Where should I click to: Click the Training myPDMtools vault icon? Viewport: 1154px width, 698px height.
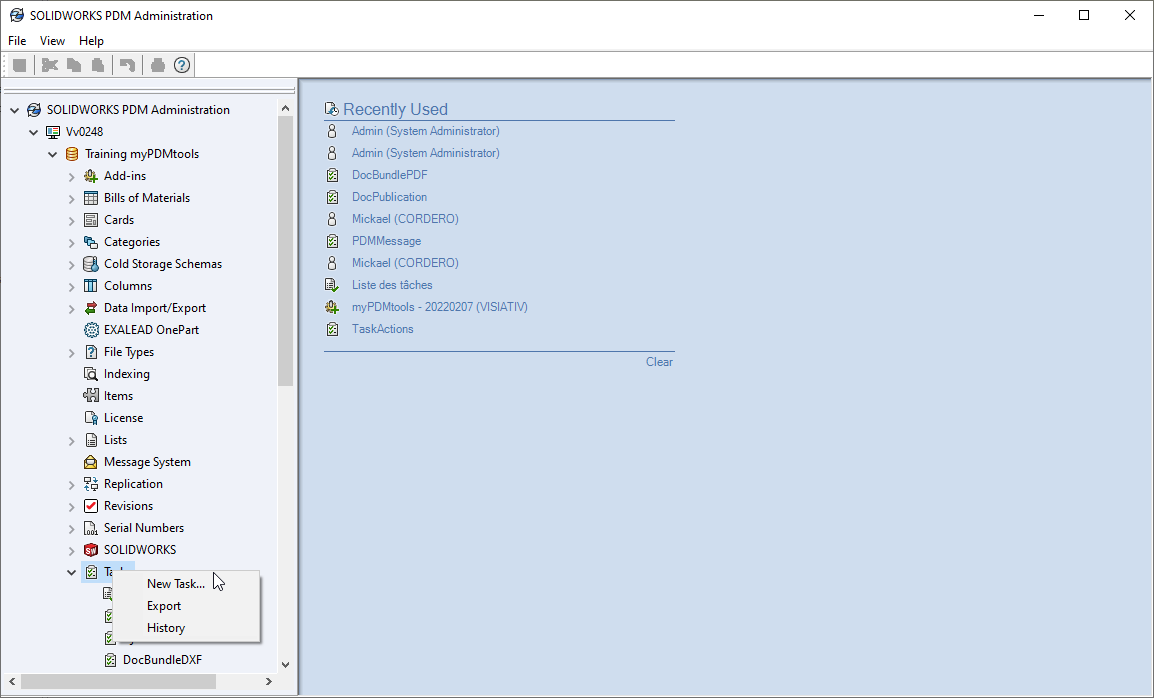[72, 154]
